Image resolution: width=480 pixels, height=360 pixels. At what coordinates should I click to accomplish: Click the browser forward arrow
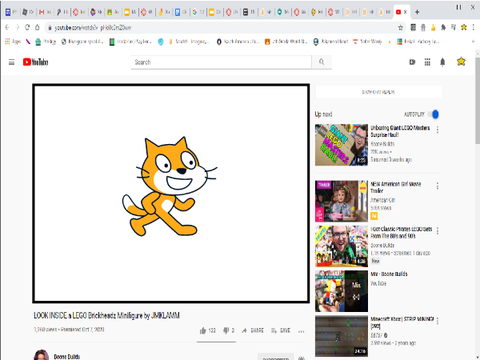[x=17, y=27]
